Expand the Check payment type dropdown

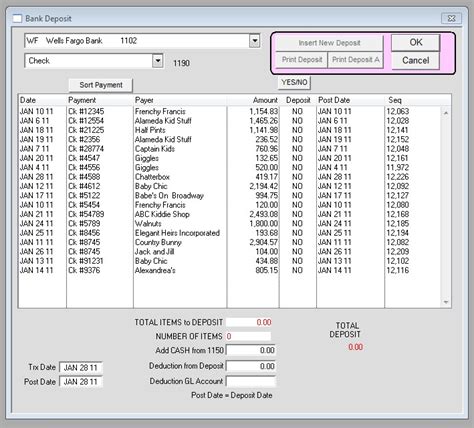pyautogui.click(x=158, y=61)
